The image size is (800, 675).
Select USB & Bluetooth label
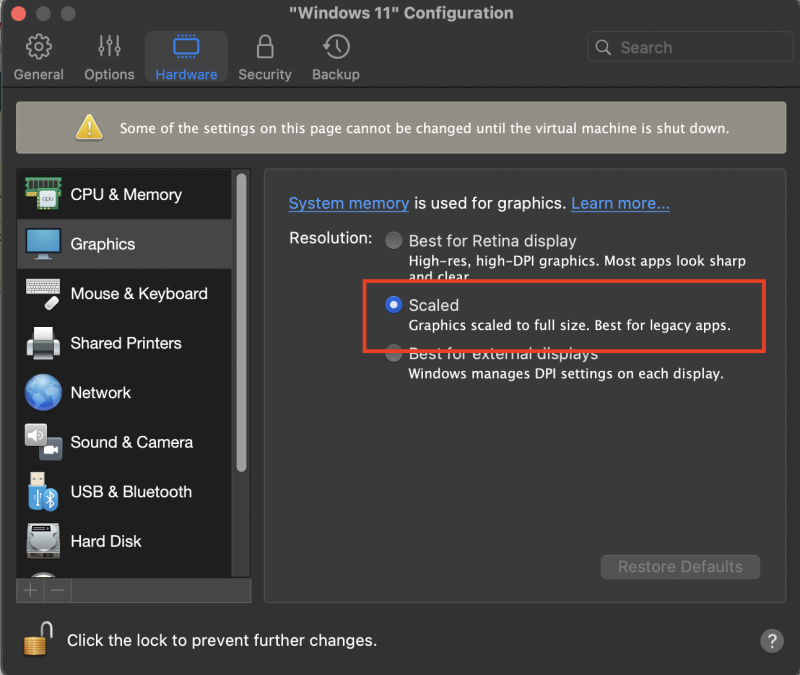131,491
